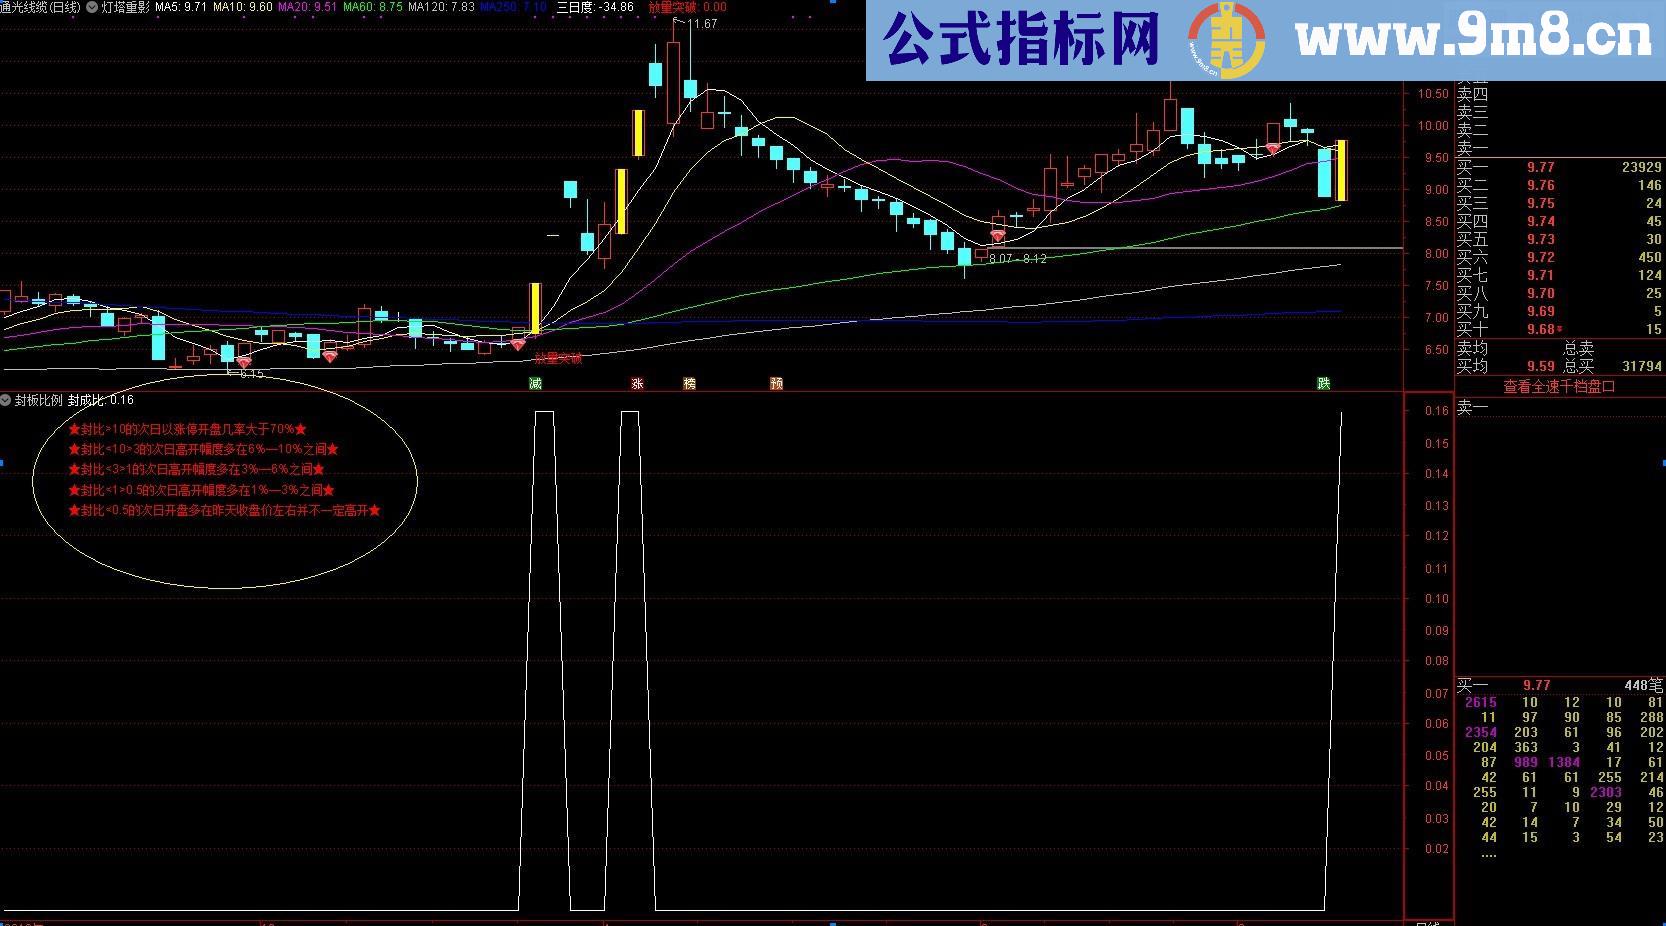Click the green MA60 moving average label

pyautogui.click(x=373, y=7)
